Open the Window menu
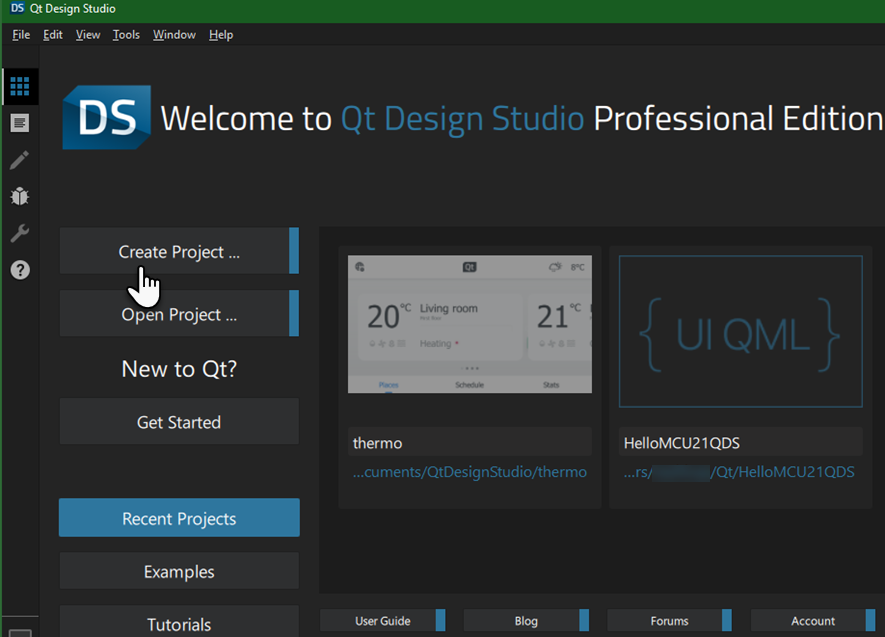885x637 pixels. pyautogui.click(x=174, y=35)
